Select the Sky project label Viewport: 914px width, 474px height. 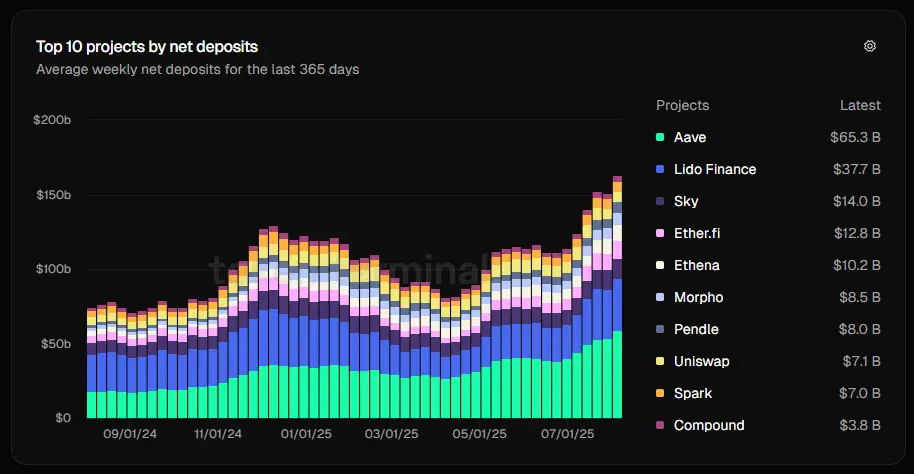(x=686, y=201)
